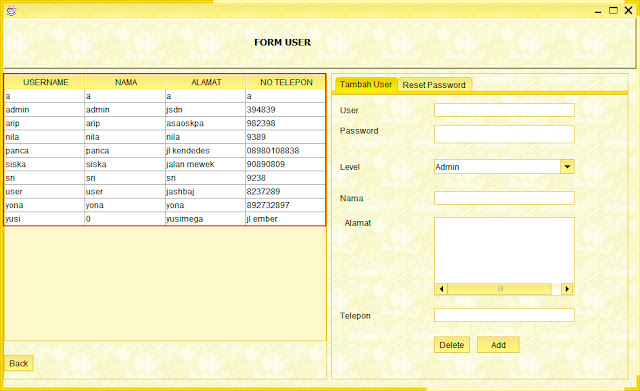Select Admin value in Level combo box
This screenshot has width=640, height=391.
tap(497, 167)
